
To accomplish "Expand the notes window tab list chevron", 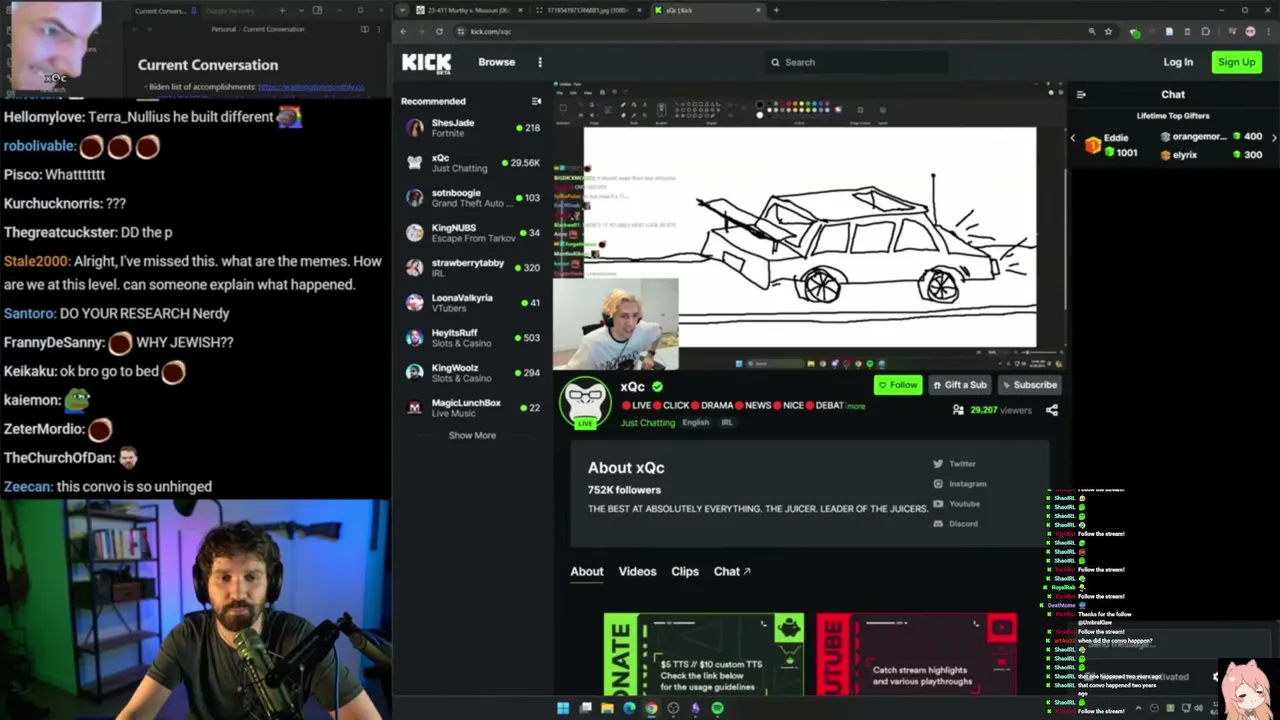I will tap(301, 11).
